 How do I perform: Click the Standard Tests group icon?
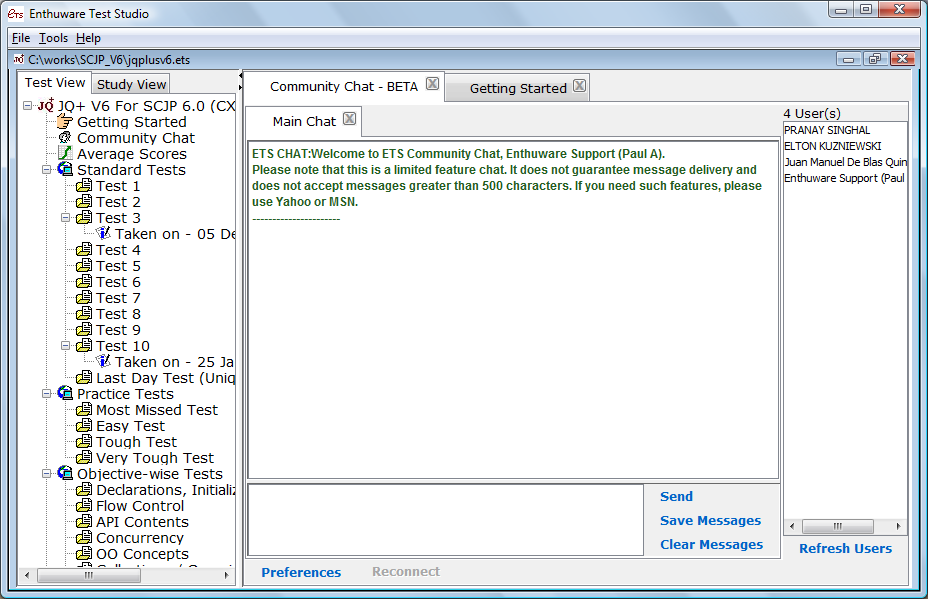(65, 169)
